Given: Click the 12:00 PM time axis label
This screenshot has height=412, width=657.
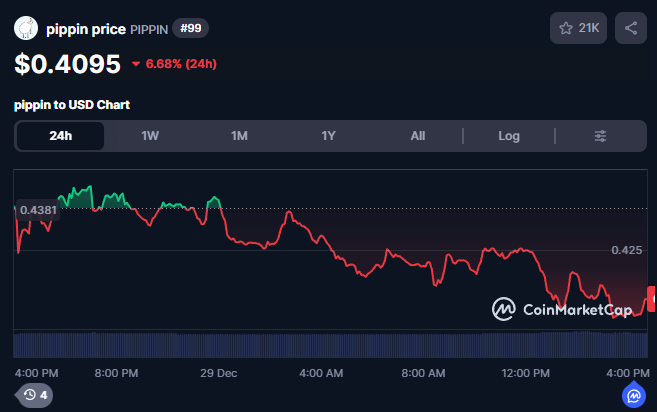Looking at the screenshot, I should 525,373.
